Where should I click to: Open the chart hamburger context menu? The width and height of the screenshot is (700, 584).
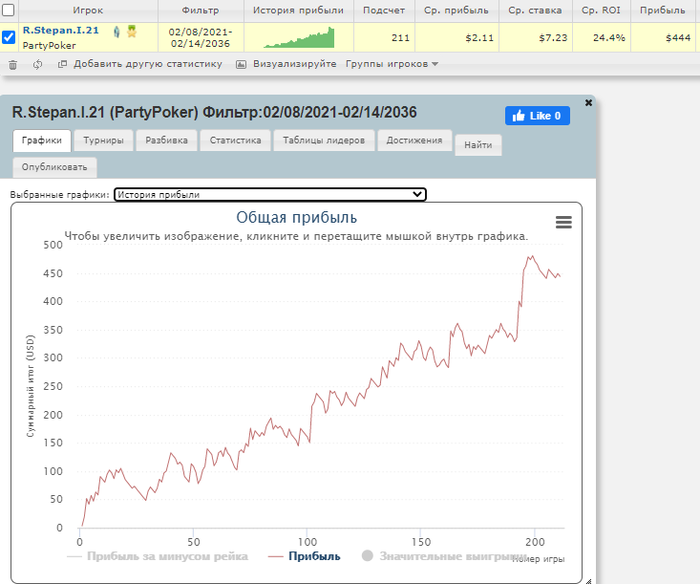[x=563, y=222]
